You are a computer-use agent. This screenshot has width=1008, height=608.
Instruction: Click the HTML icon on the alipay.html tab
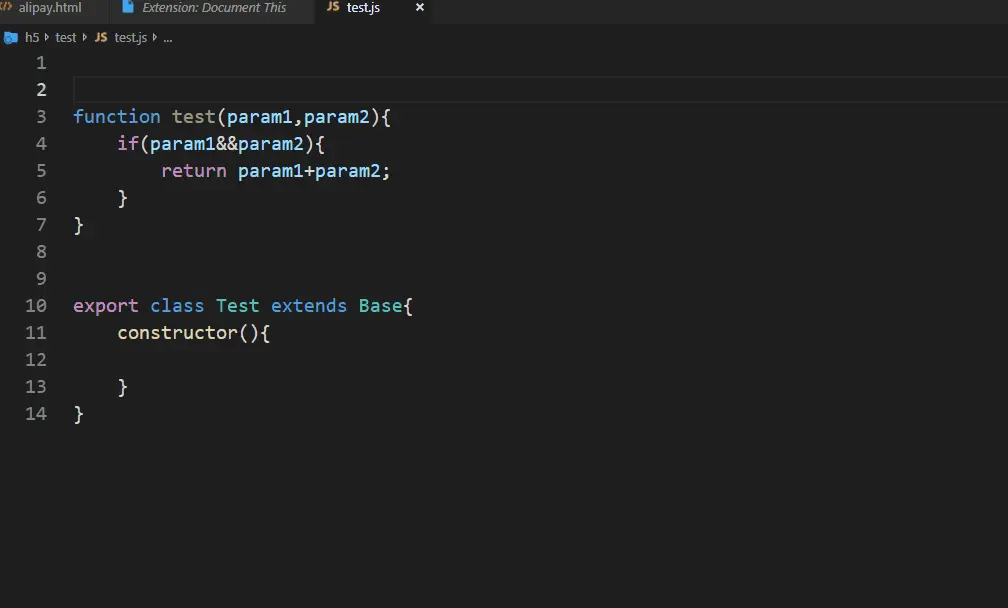coord(8,8)
